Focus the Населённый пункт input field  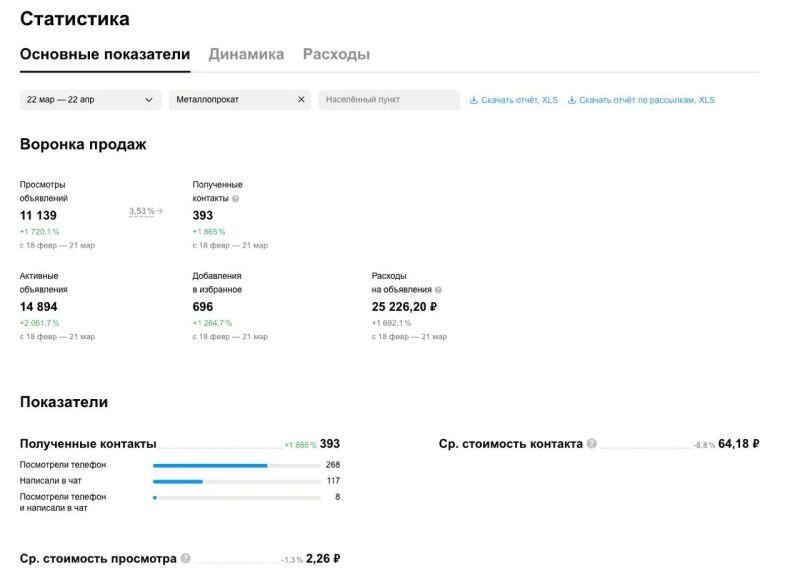pyautogui.click(x=389, y=100)
